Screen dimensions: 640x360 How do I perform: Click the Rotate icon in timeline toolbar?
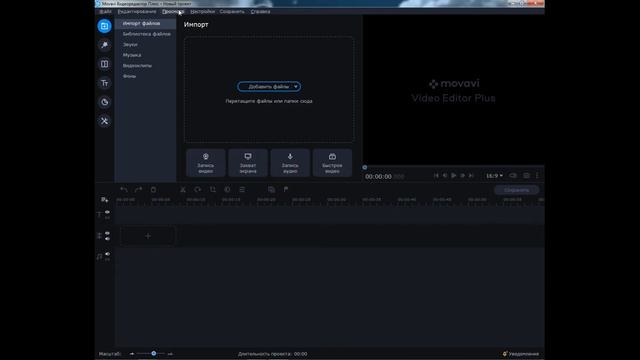click(x=198, y=189)
